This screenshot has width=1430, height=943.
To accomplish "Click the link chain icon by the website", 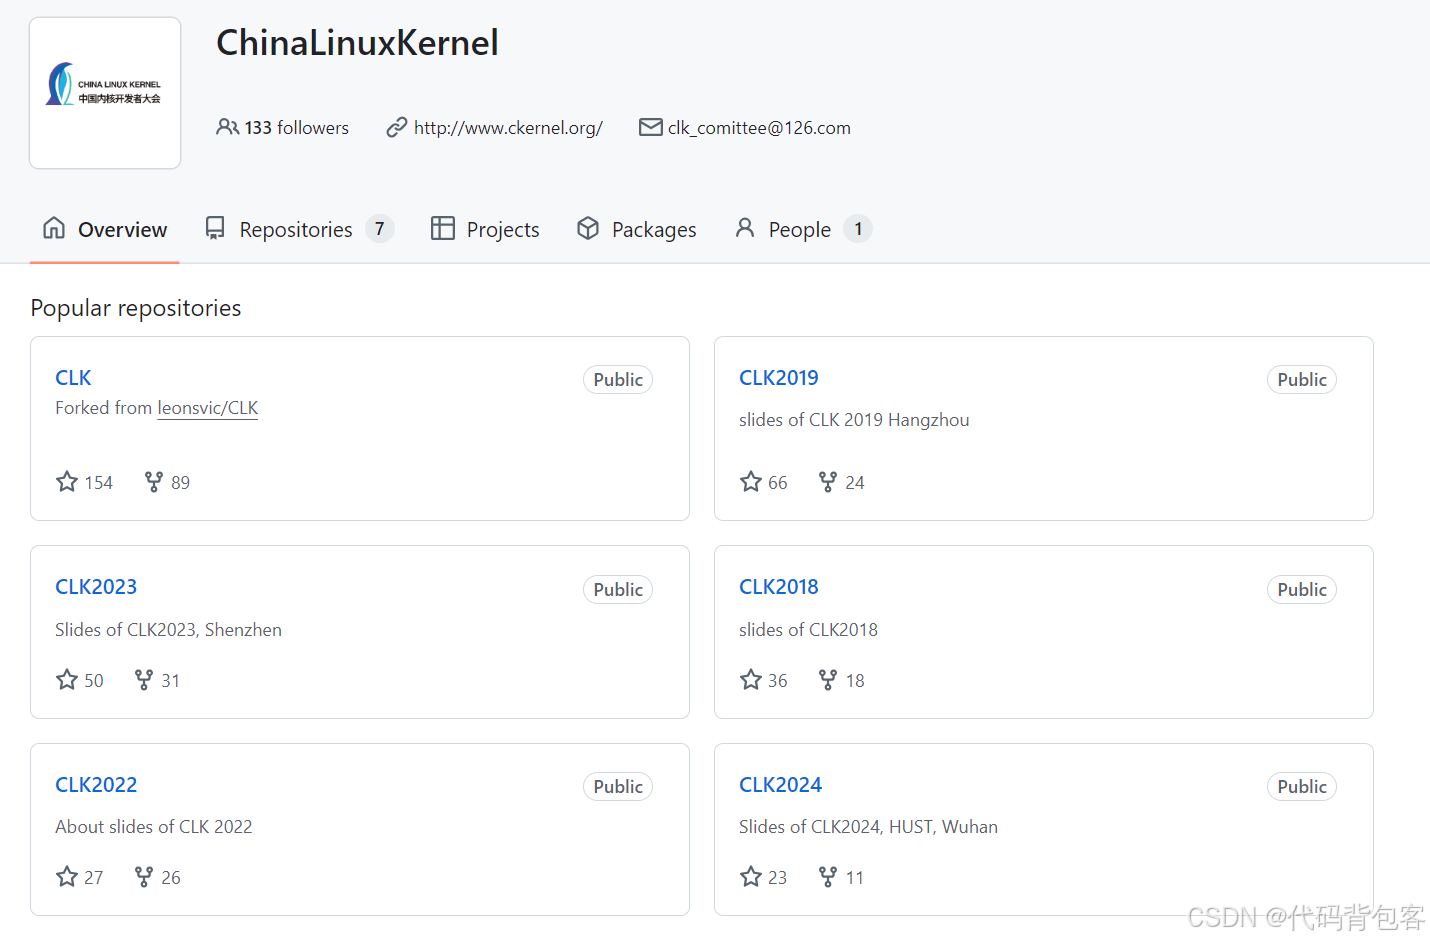I will click(397, 127).
